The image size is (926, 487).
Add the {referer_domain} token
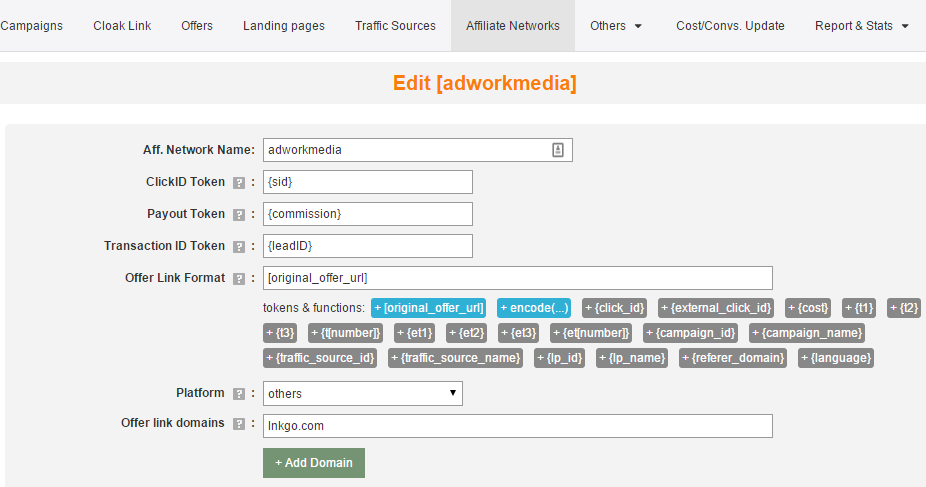pyautogui.click(x=733, y=358)
